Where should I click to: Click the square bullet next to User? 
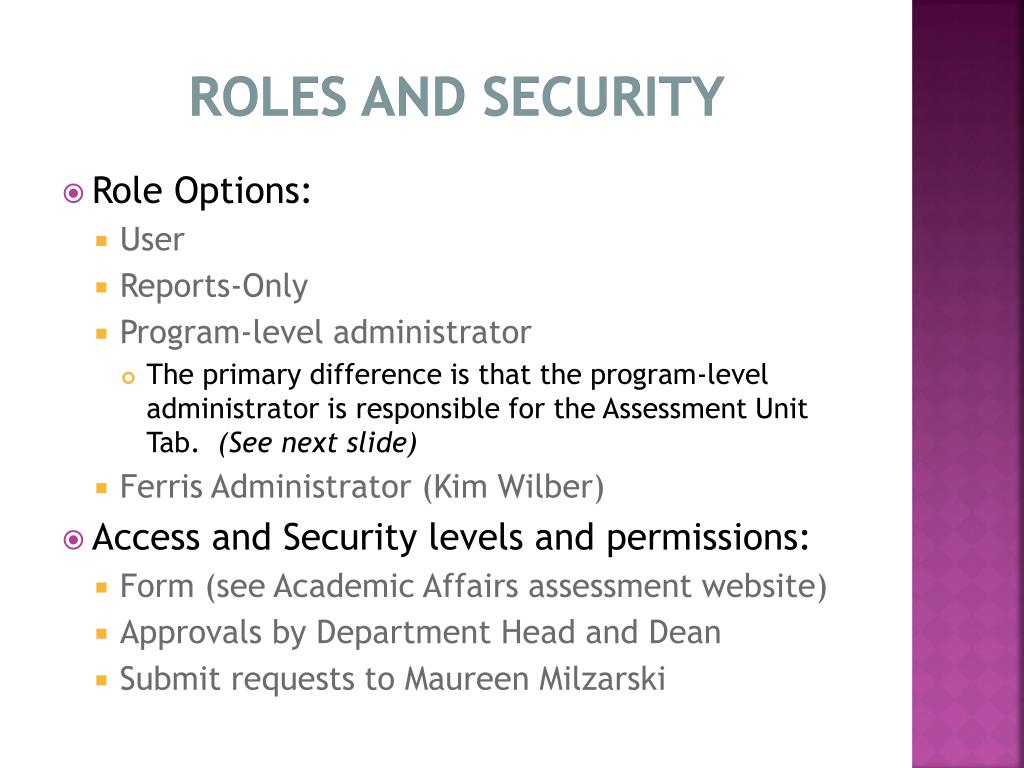pyautogui.click(x=101, y=241)
